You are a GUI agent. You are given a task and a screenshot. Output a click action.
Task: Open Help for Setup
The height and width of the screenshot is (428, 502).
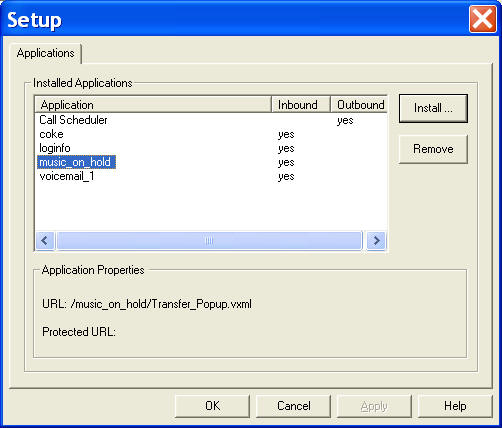(x=455, y=406)
